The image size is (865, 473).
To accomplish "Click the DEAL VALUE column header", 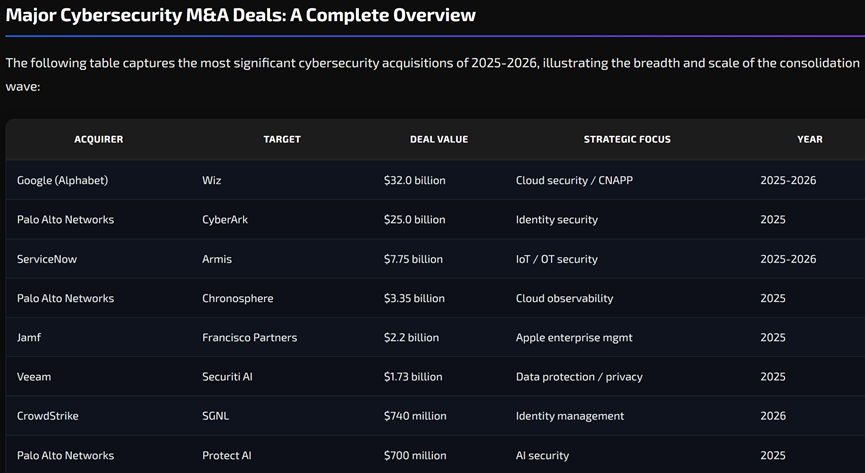I will click(439, 140).
